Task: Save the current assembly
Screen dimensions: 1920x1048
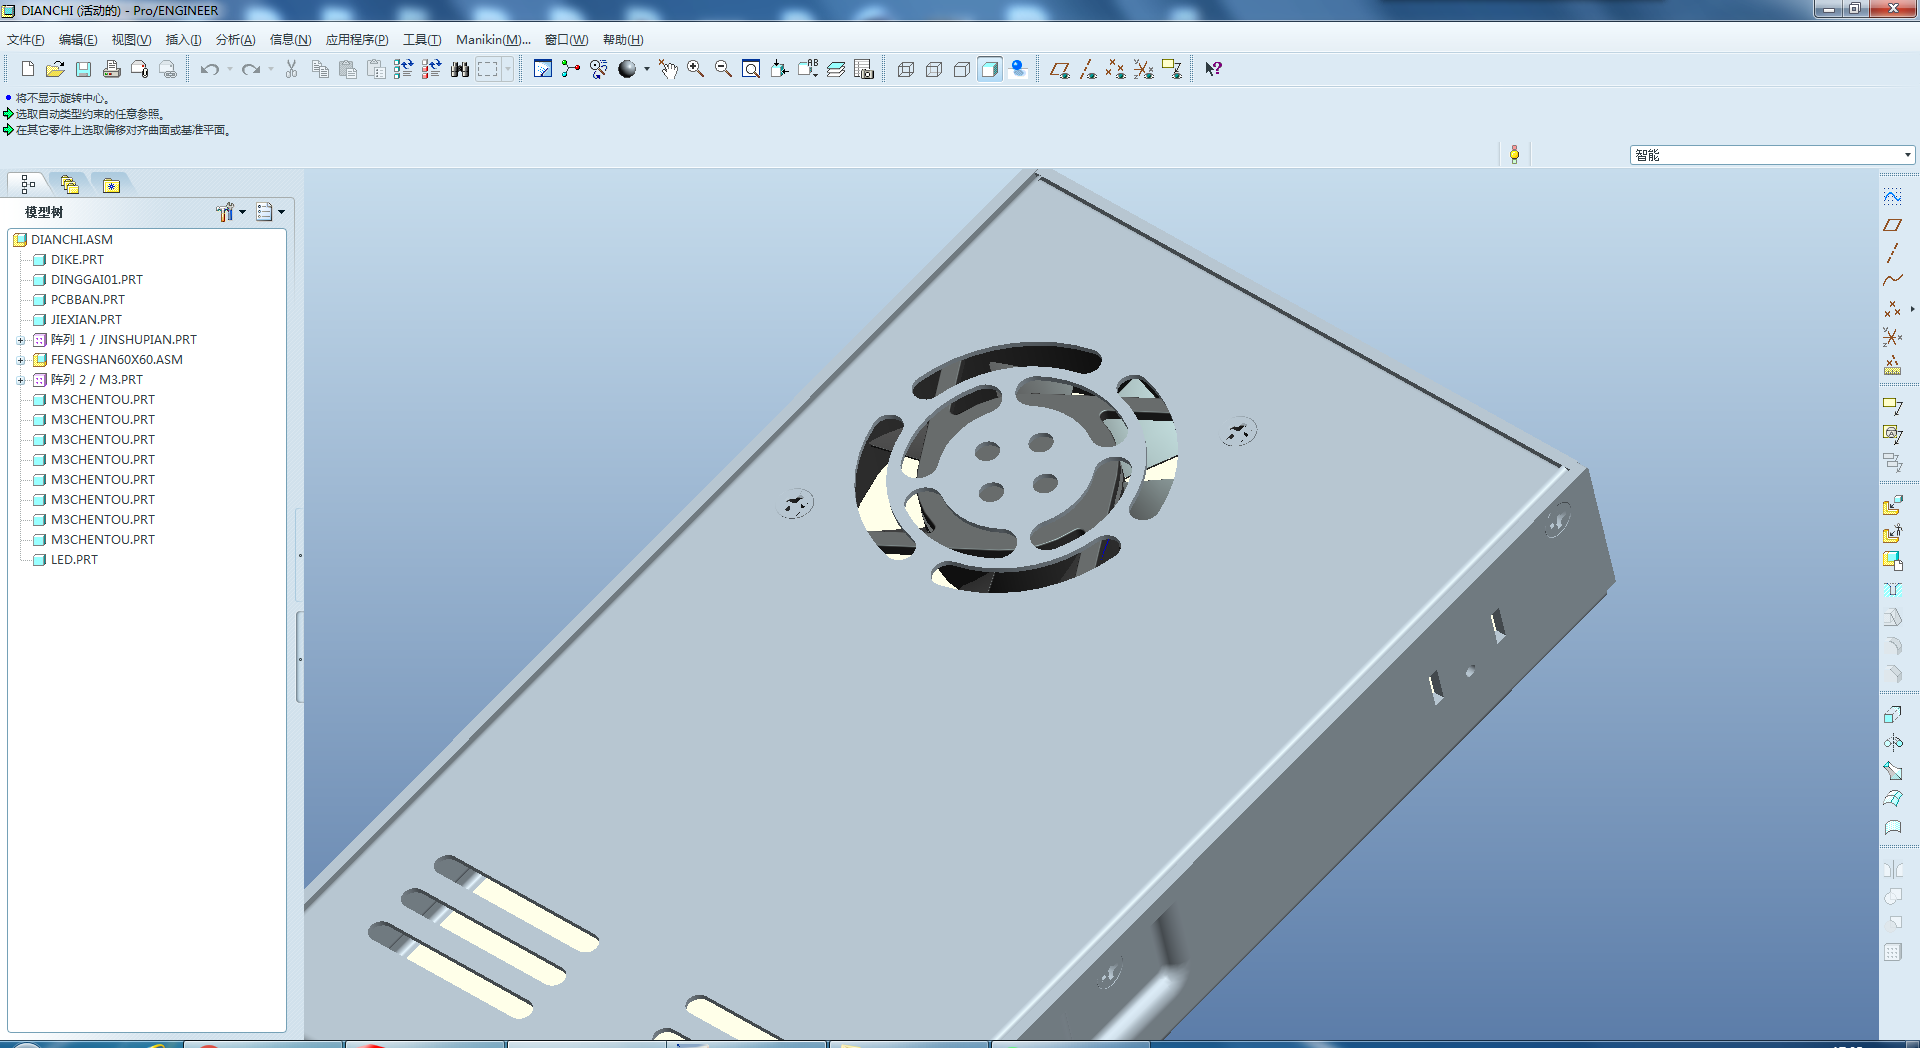Action: click(x=84, y=69)
